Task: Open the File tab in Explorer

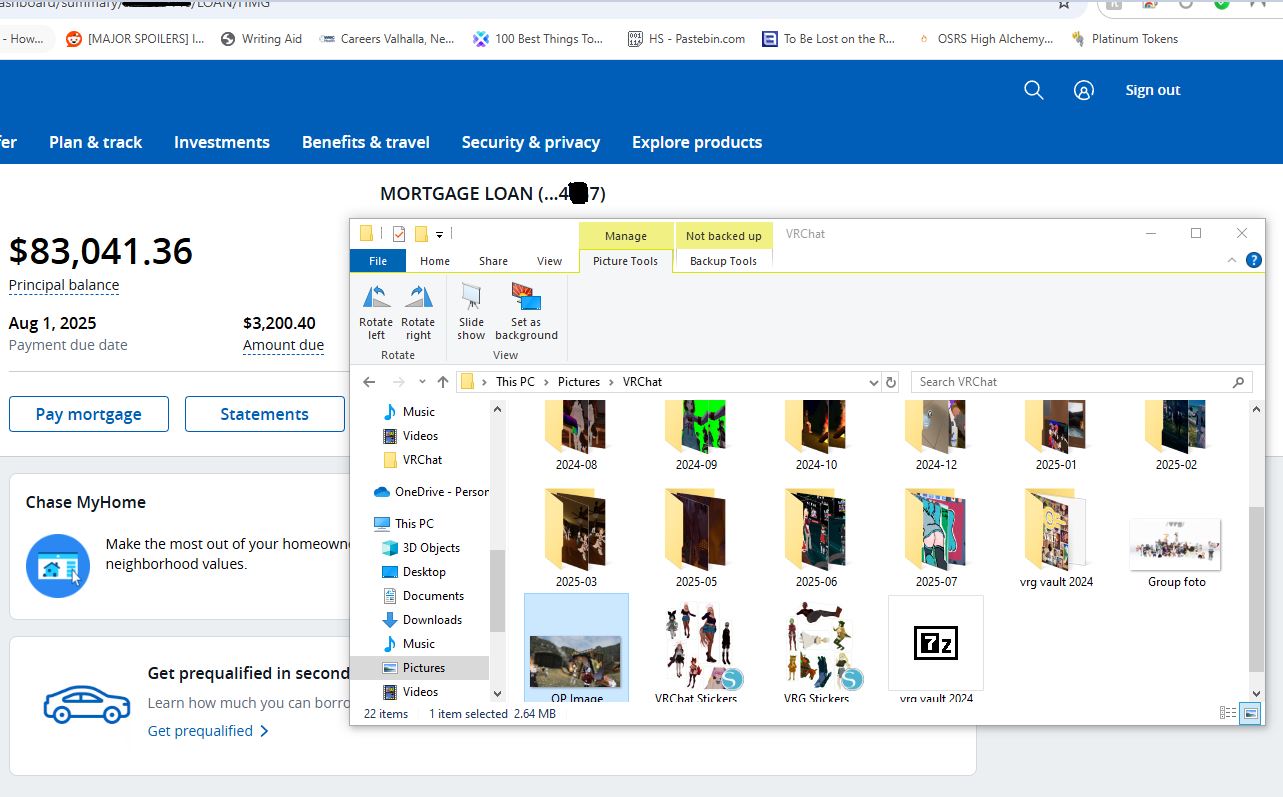Action: [378, 261]
